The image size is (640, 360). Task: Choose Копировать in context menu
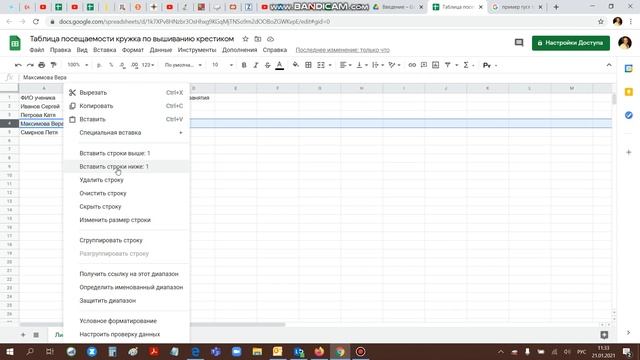click(x=126, y=106)
